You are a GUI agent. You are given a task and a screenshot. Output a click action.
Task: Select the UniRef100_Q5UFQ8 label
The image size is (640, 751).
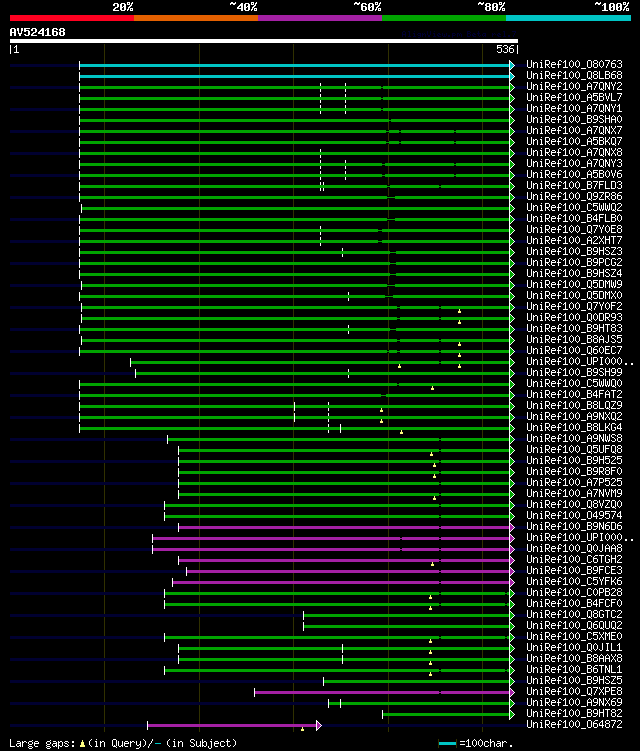(x=574, y=450)
